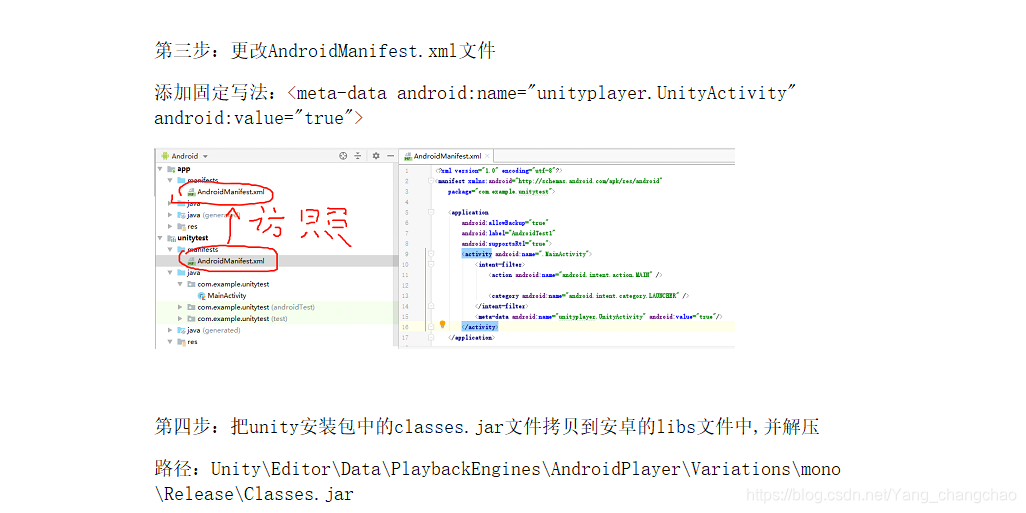The height and width of the screenshot is (513, 1026).
Task: Expand java folder under app
Action: click(x=171, y=203)
